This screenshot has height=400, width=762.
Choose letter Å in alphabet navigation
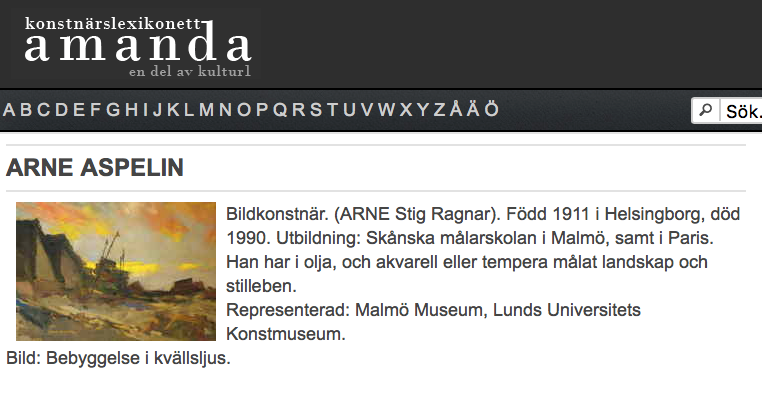point(456,109)
